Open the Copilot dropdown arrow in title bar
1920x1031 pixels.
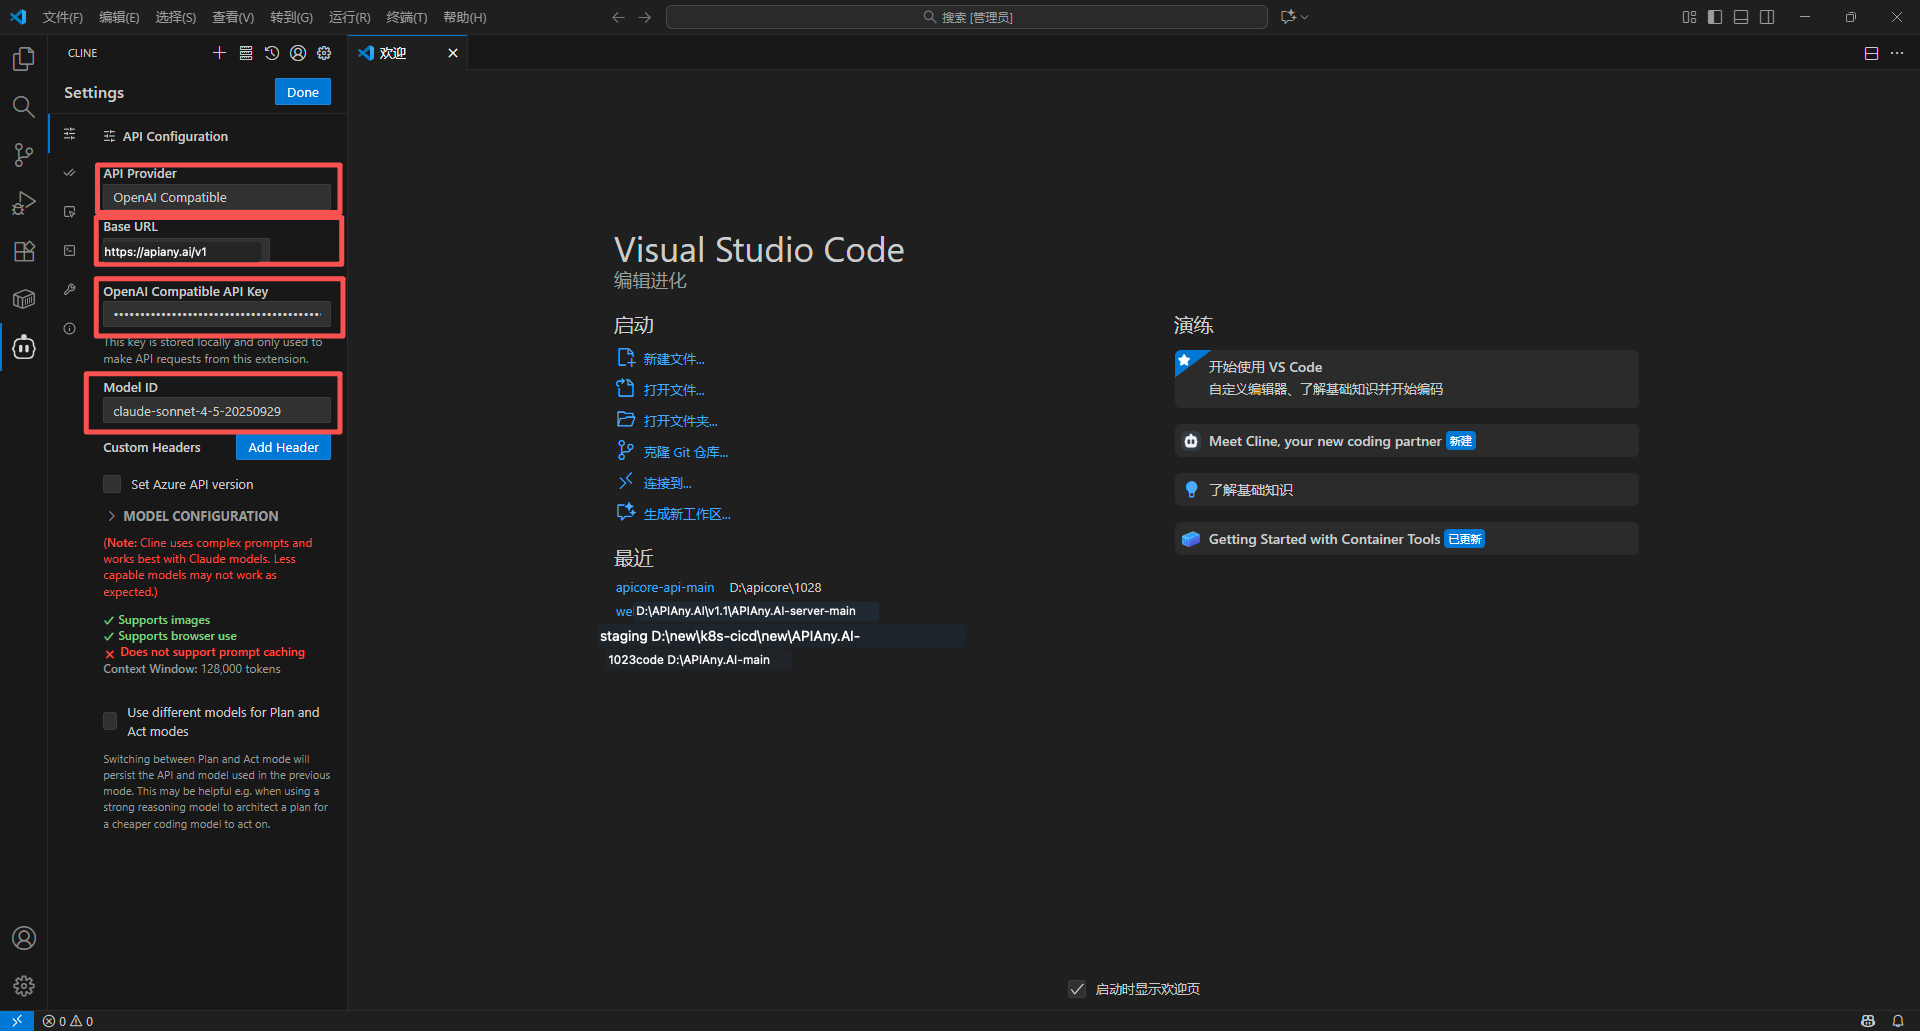click(1304, 17)
